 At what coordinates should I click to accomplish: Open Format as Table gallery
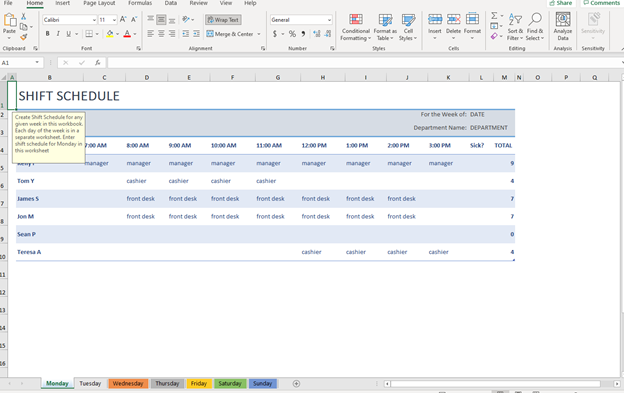tap(385, 27)
